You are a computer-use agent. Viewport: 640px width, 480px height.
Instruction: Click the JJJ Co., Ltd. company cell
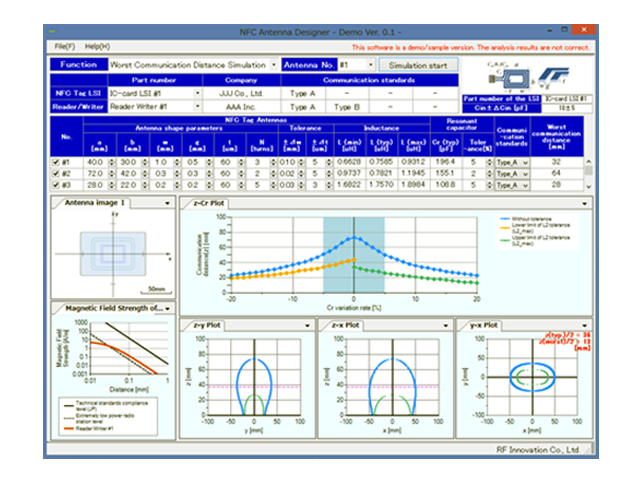point(241,93)
